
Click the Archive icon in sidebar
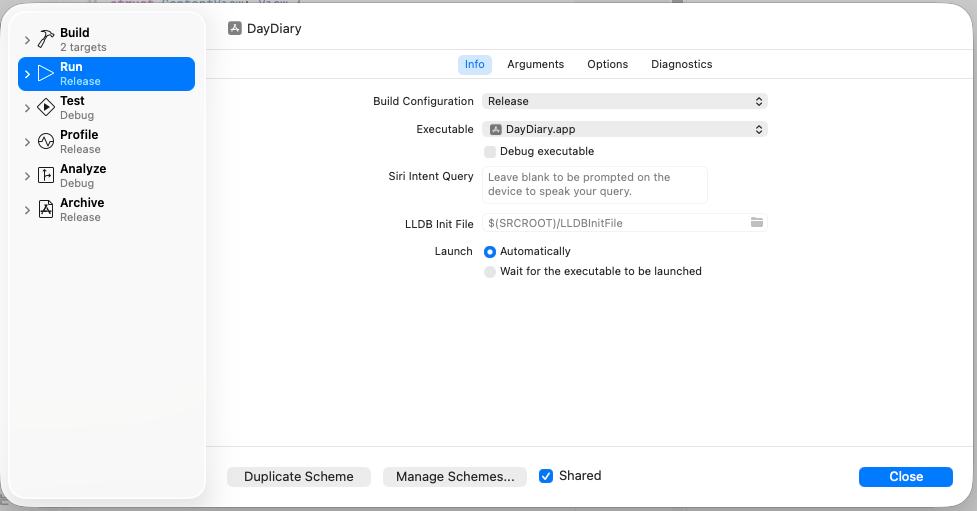click(x=46, y=210)
